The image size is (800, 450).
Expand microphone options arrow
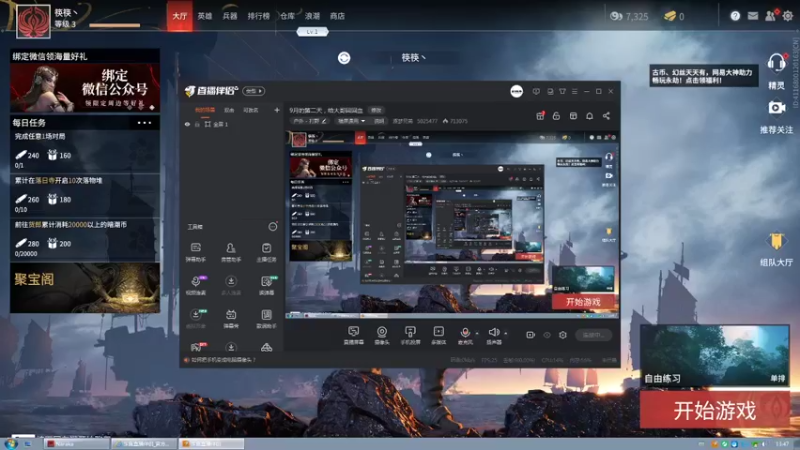coord(477,333)
